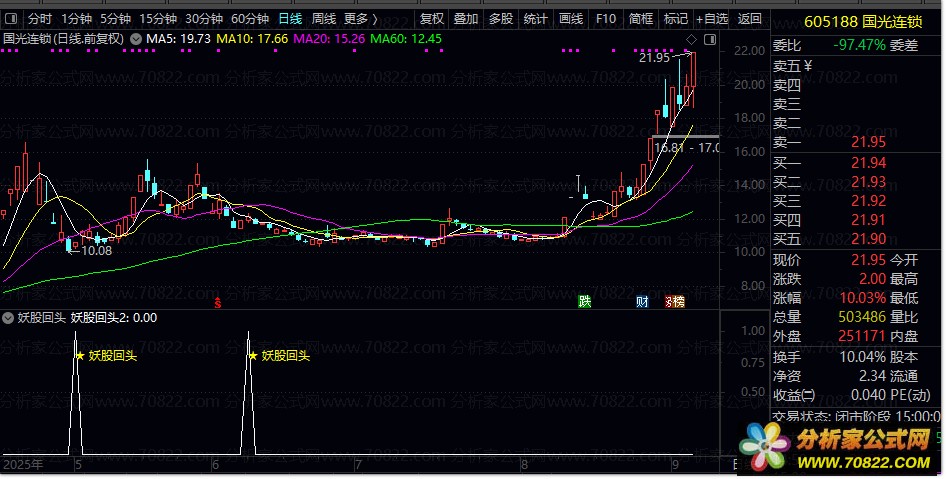Click the 21.95 high price label on chart
Viewport: 947px width, 479px height.
point(655,58)
